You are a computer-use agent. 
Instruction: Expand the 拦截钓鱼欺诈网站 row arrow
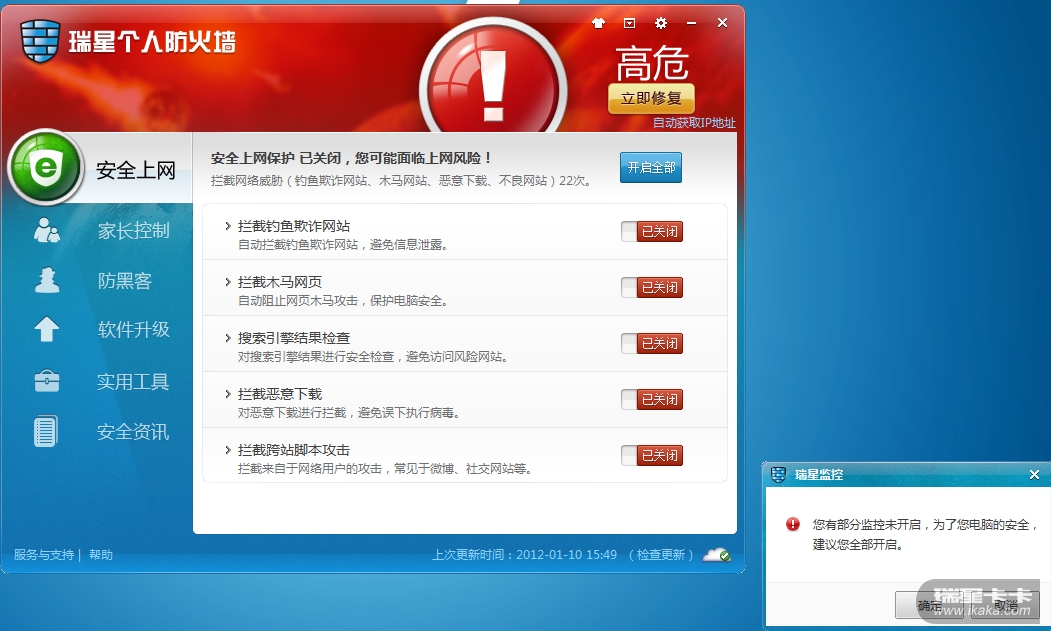pos(228,226)
